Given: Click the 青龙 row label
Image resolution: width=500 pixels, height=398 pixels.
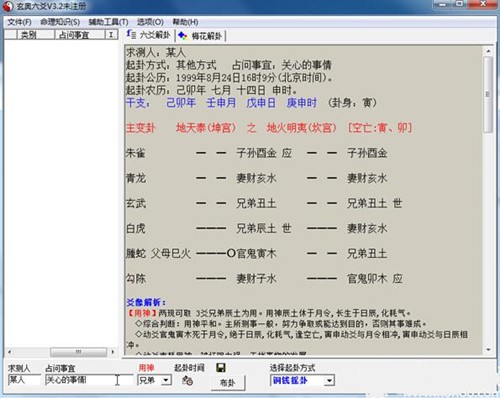Looking at the screenshot, I should coord(136,178).
